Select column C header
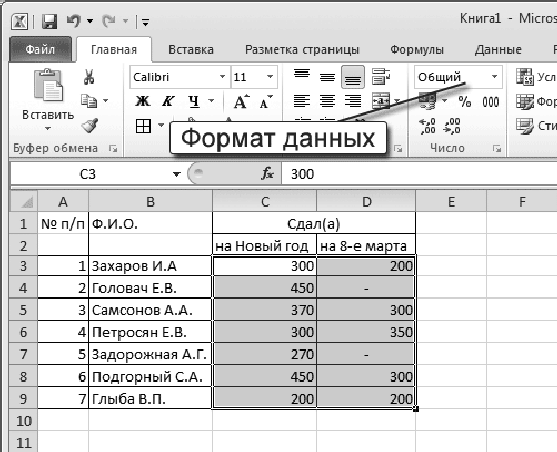The image size is (557, 452). click(x=264, y=201)
